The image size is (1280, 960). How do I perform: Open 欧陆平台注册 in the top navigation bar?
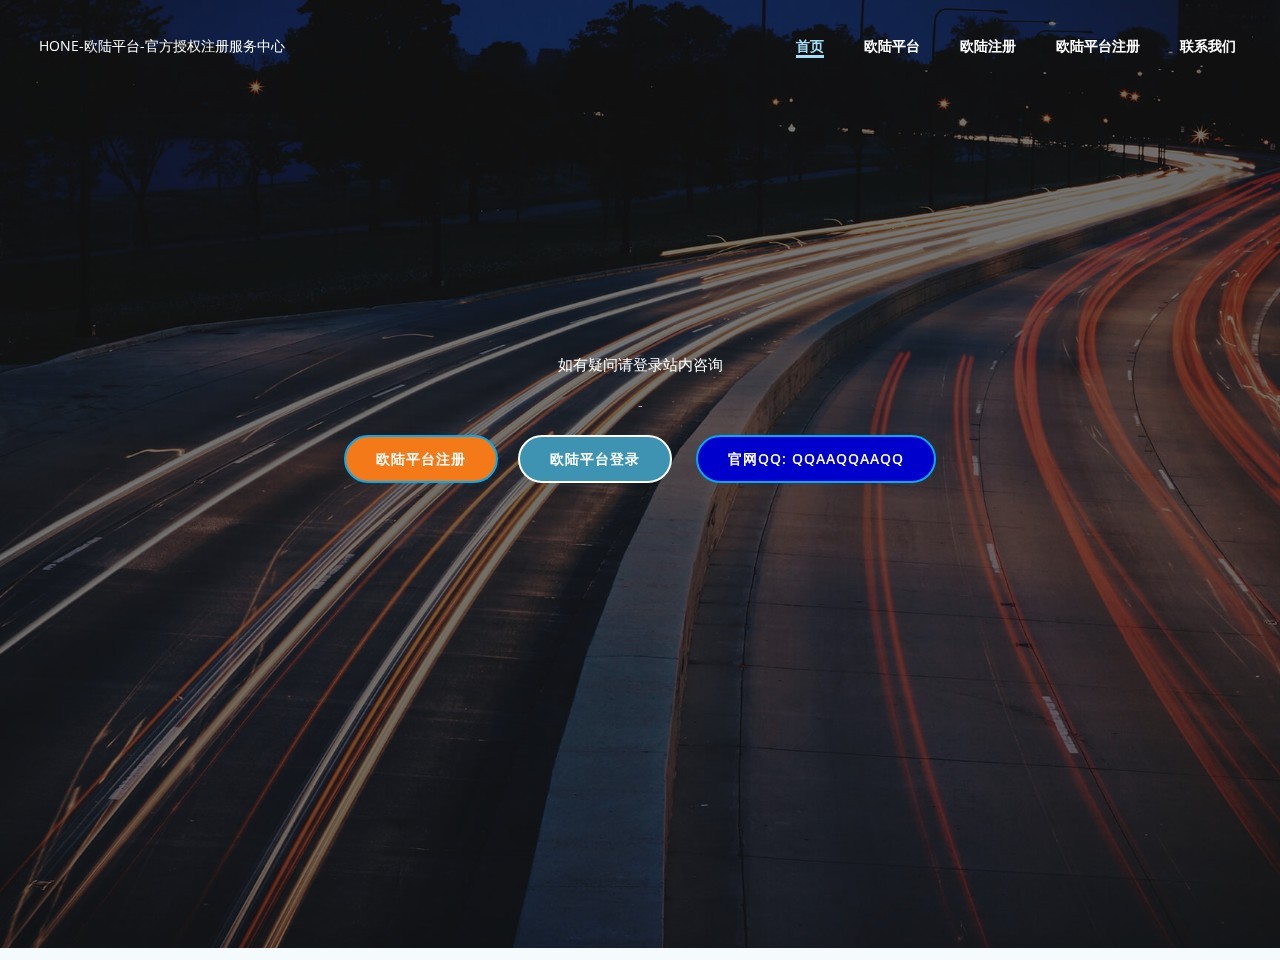coord(1097,46)
